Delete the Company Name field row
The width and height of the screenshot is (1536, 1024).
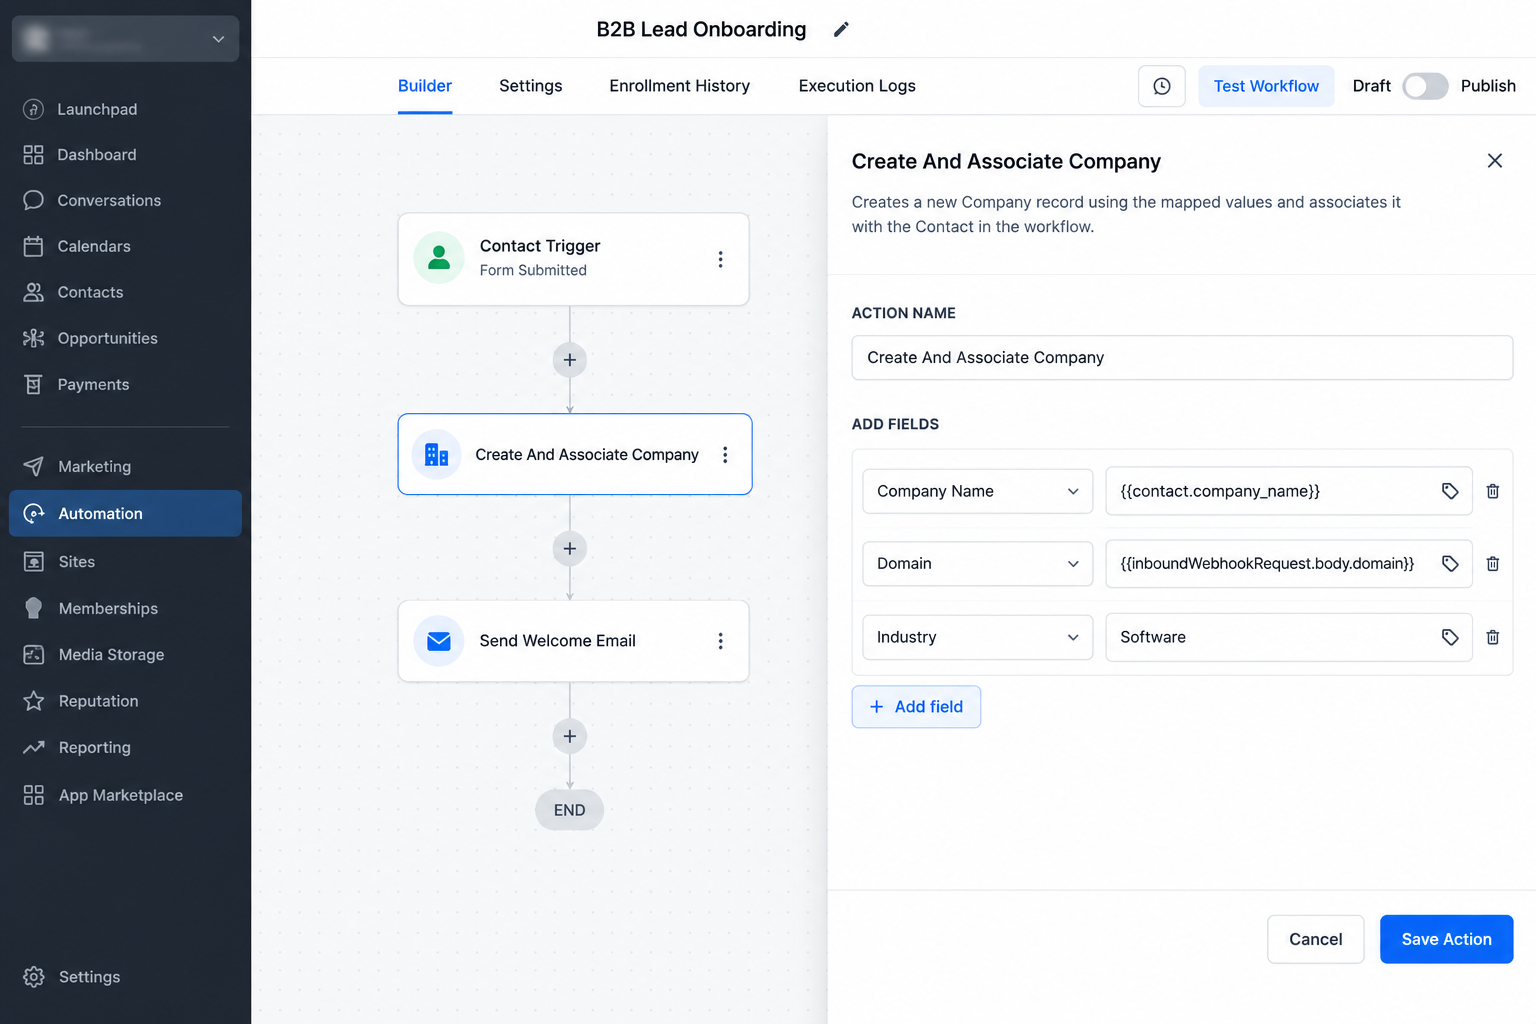1493,491
